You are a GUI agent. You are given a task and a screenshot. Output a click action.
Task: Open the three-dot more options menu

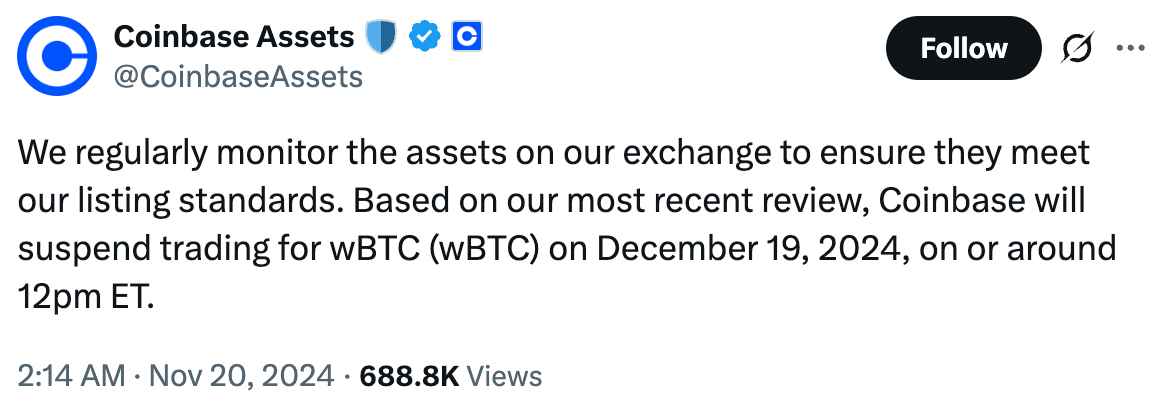(x=1130, y=48)
